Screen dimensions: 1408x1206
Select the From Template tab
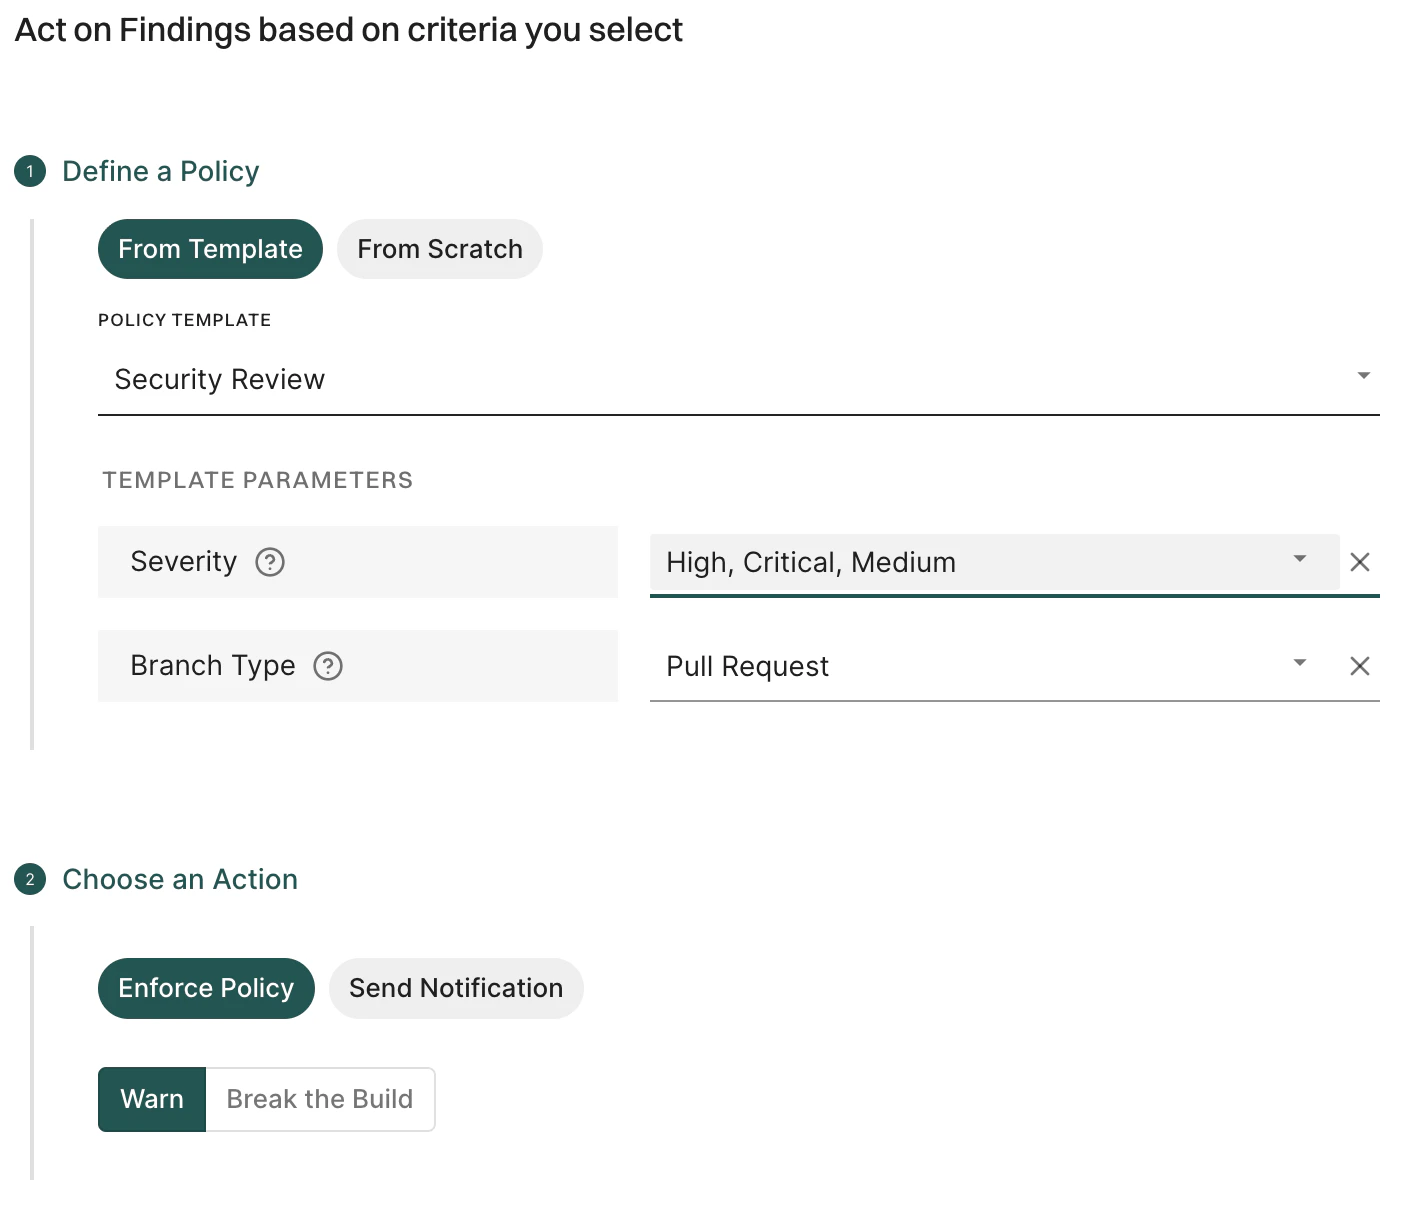[209, 249]
